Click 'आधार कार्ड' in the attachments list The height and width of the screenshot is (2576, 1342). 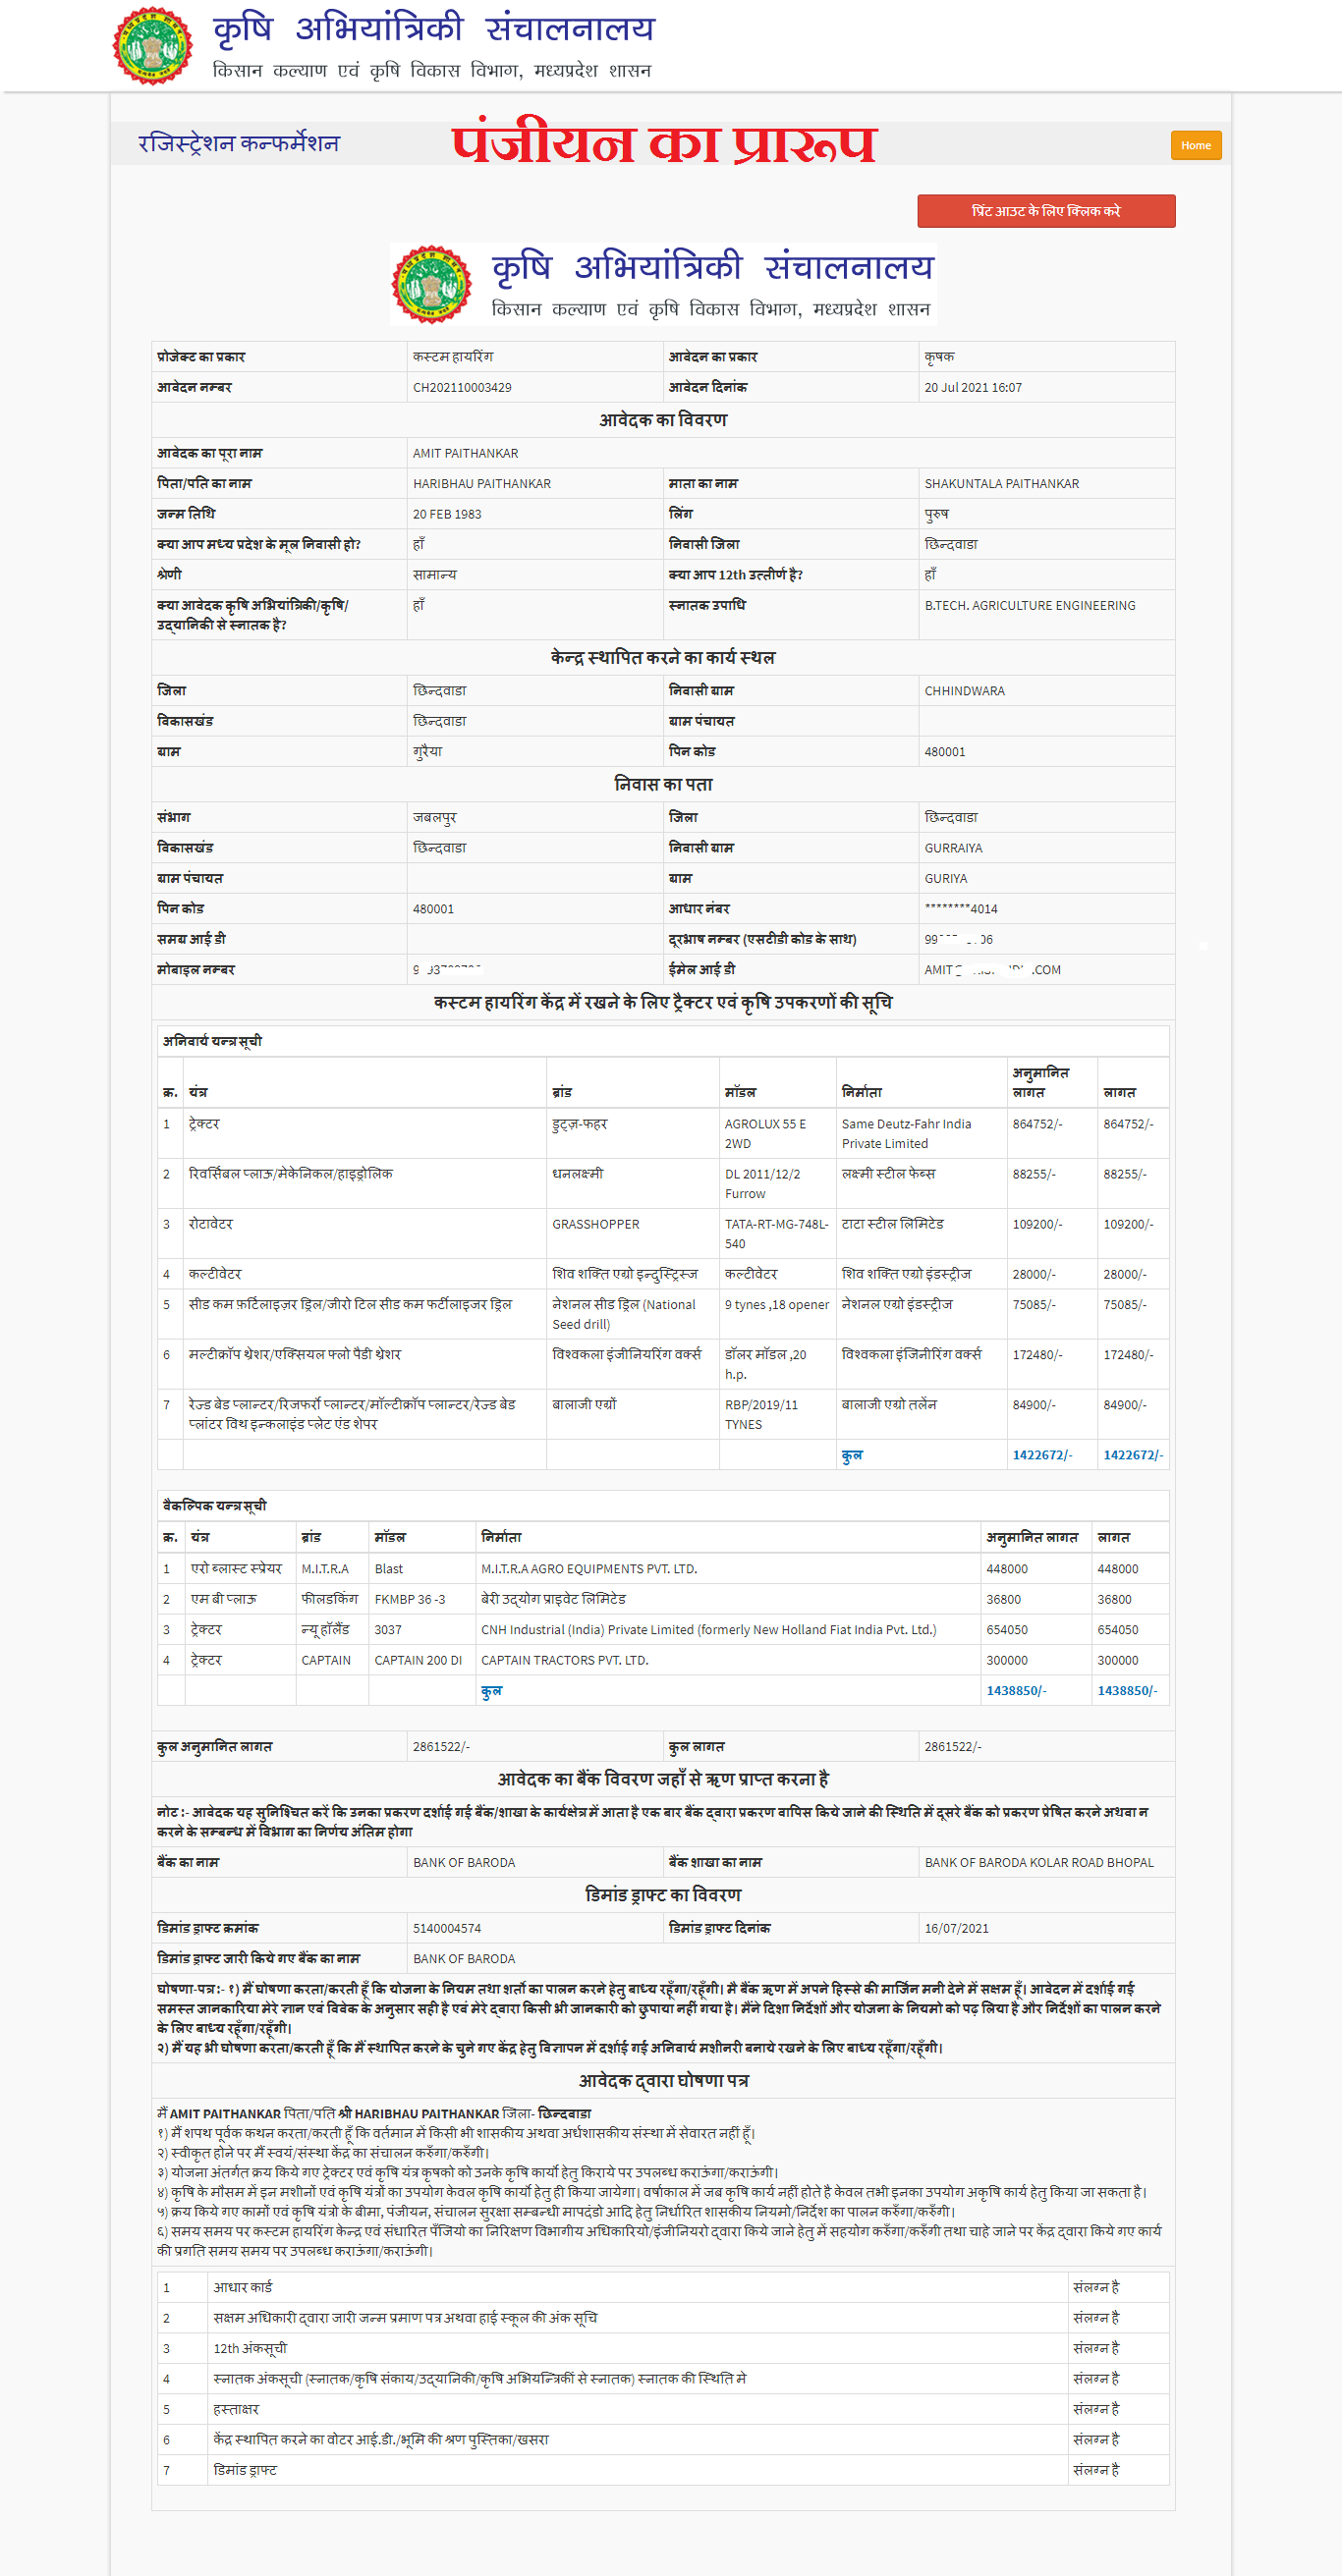click(x=242, y=2288)
